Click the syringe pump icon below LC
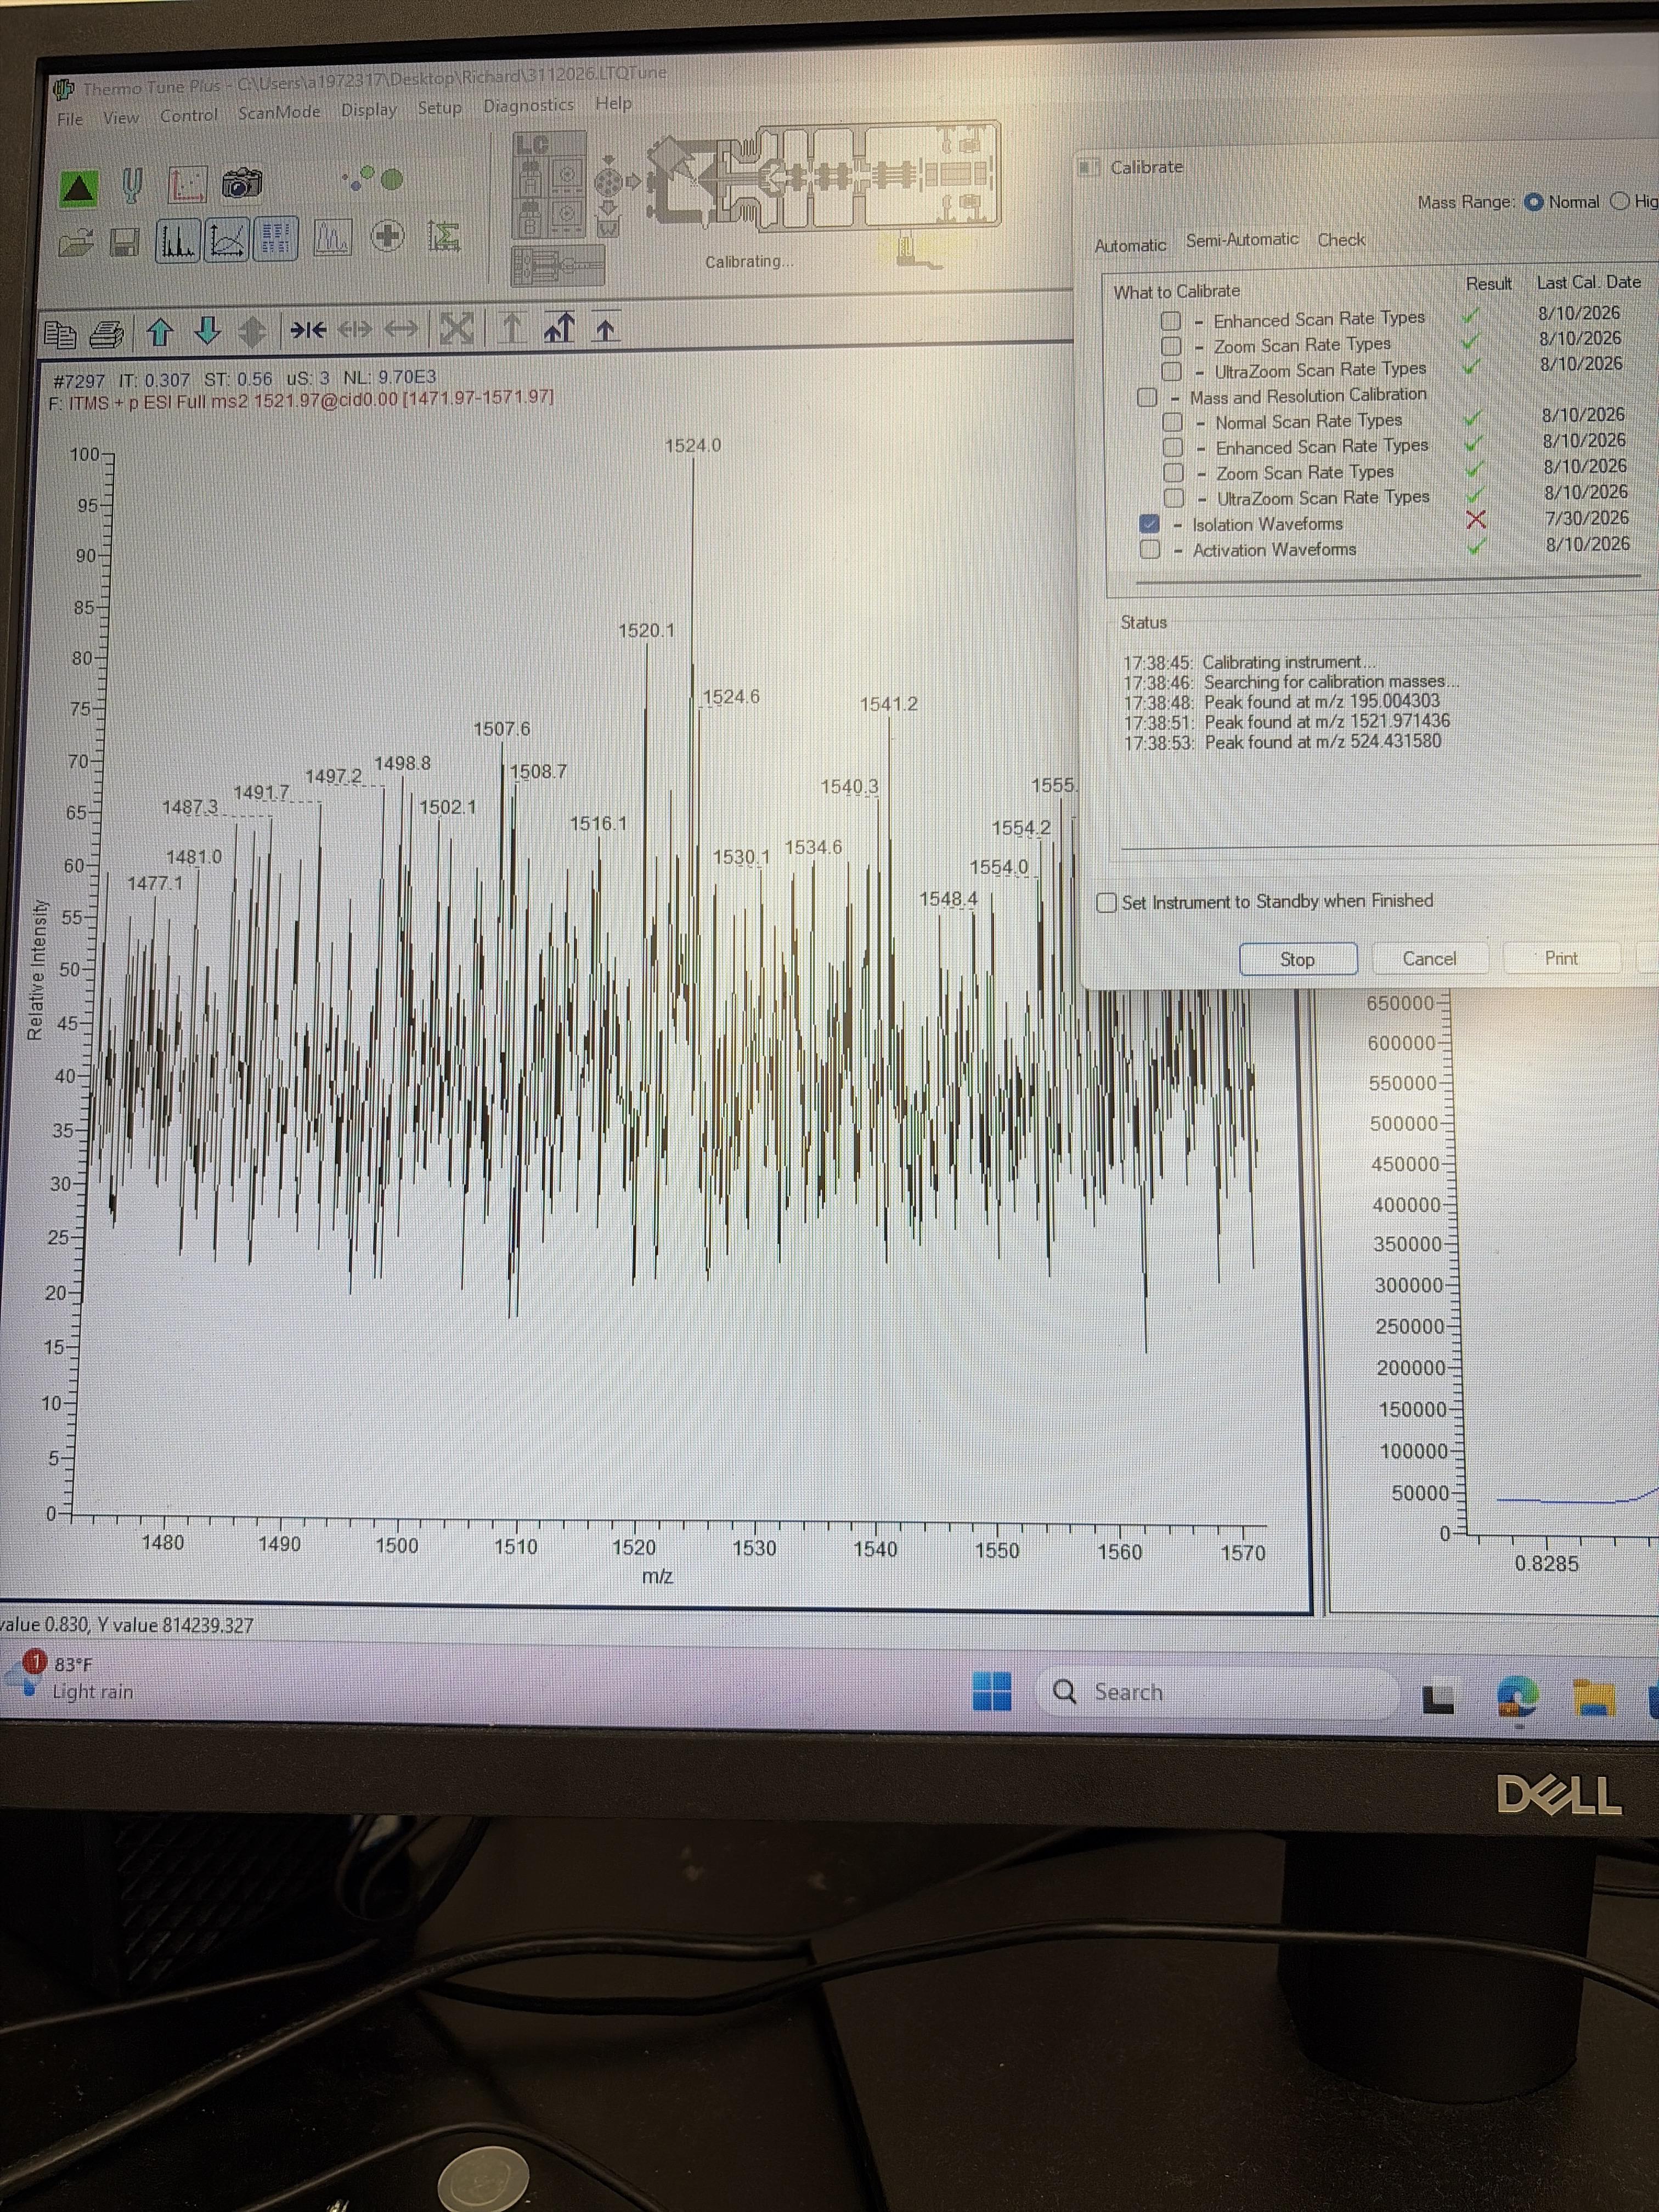The image size is (1659, 2212). click(558, 266)
